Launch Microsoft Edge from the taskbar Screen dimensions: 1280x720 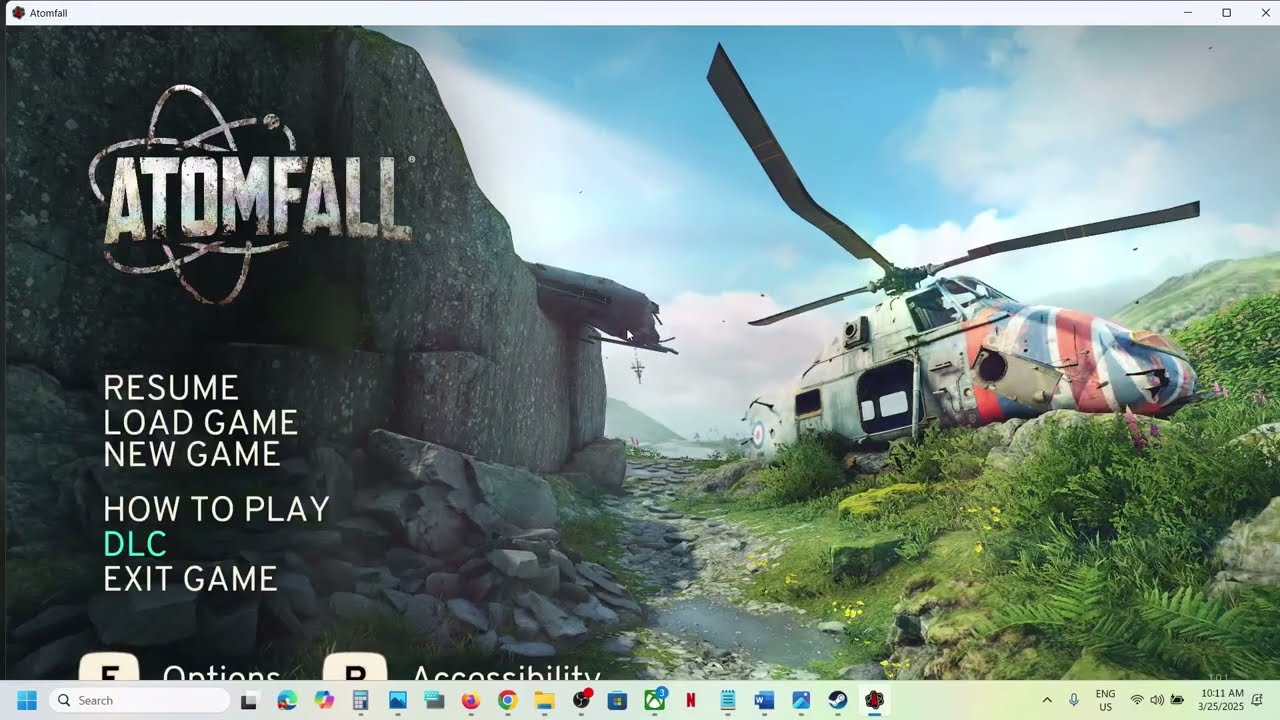286,700
